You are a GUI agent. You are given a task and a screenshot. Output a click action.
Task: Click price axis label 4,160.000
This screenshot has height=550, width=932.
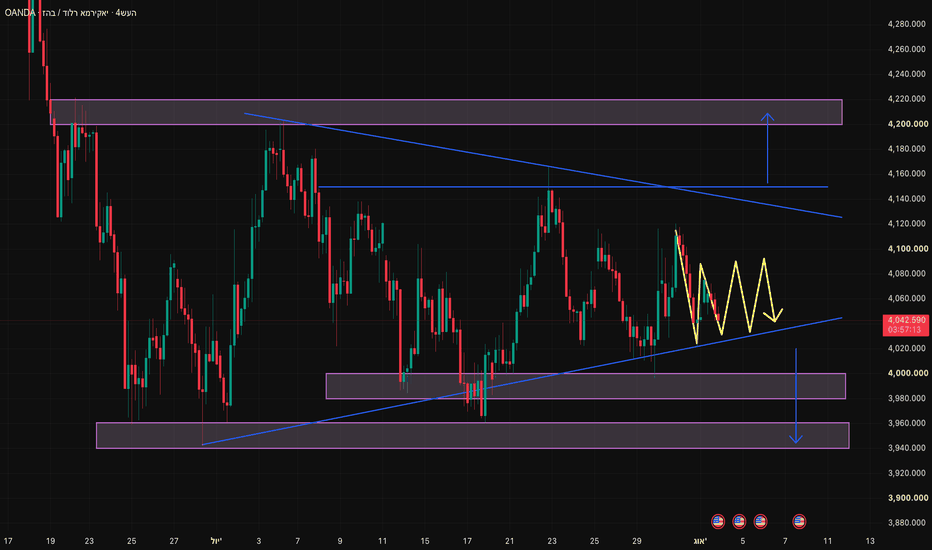(x=907, y=174)
